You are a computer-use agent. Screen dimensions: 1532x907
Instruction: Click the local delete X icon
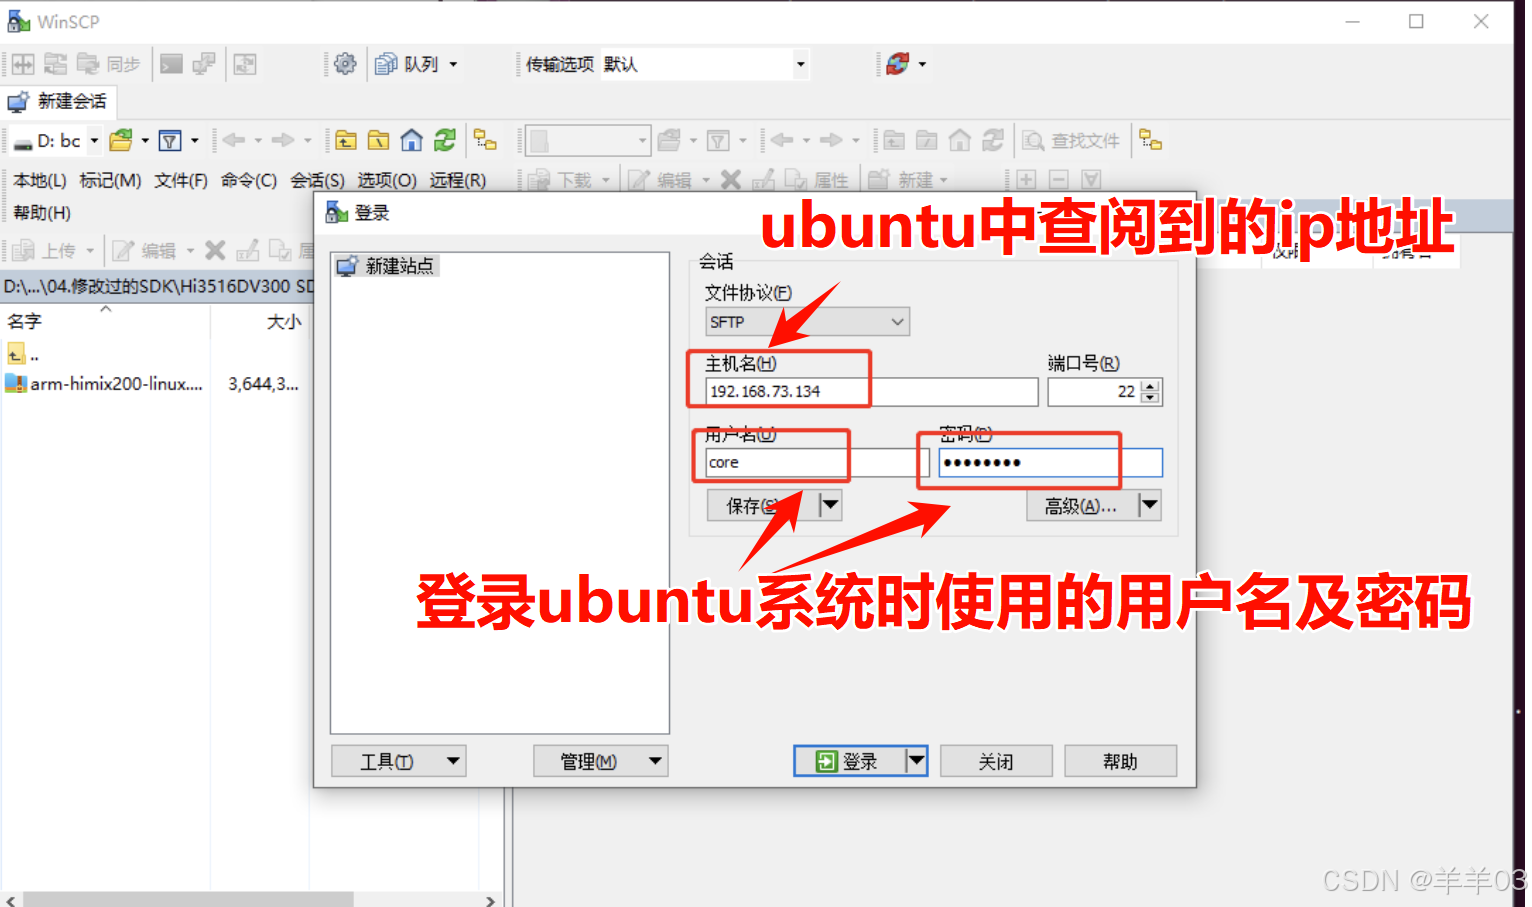pyautogui.click(x=215, y=250)
